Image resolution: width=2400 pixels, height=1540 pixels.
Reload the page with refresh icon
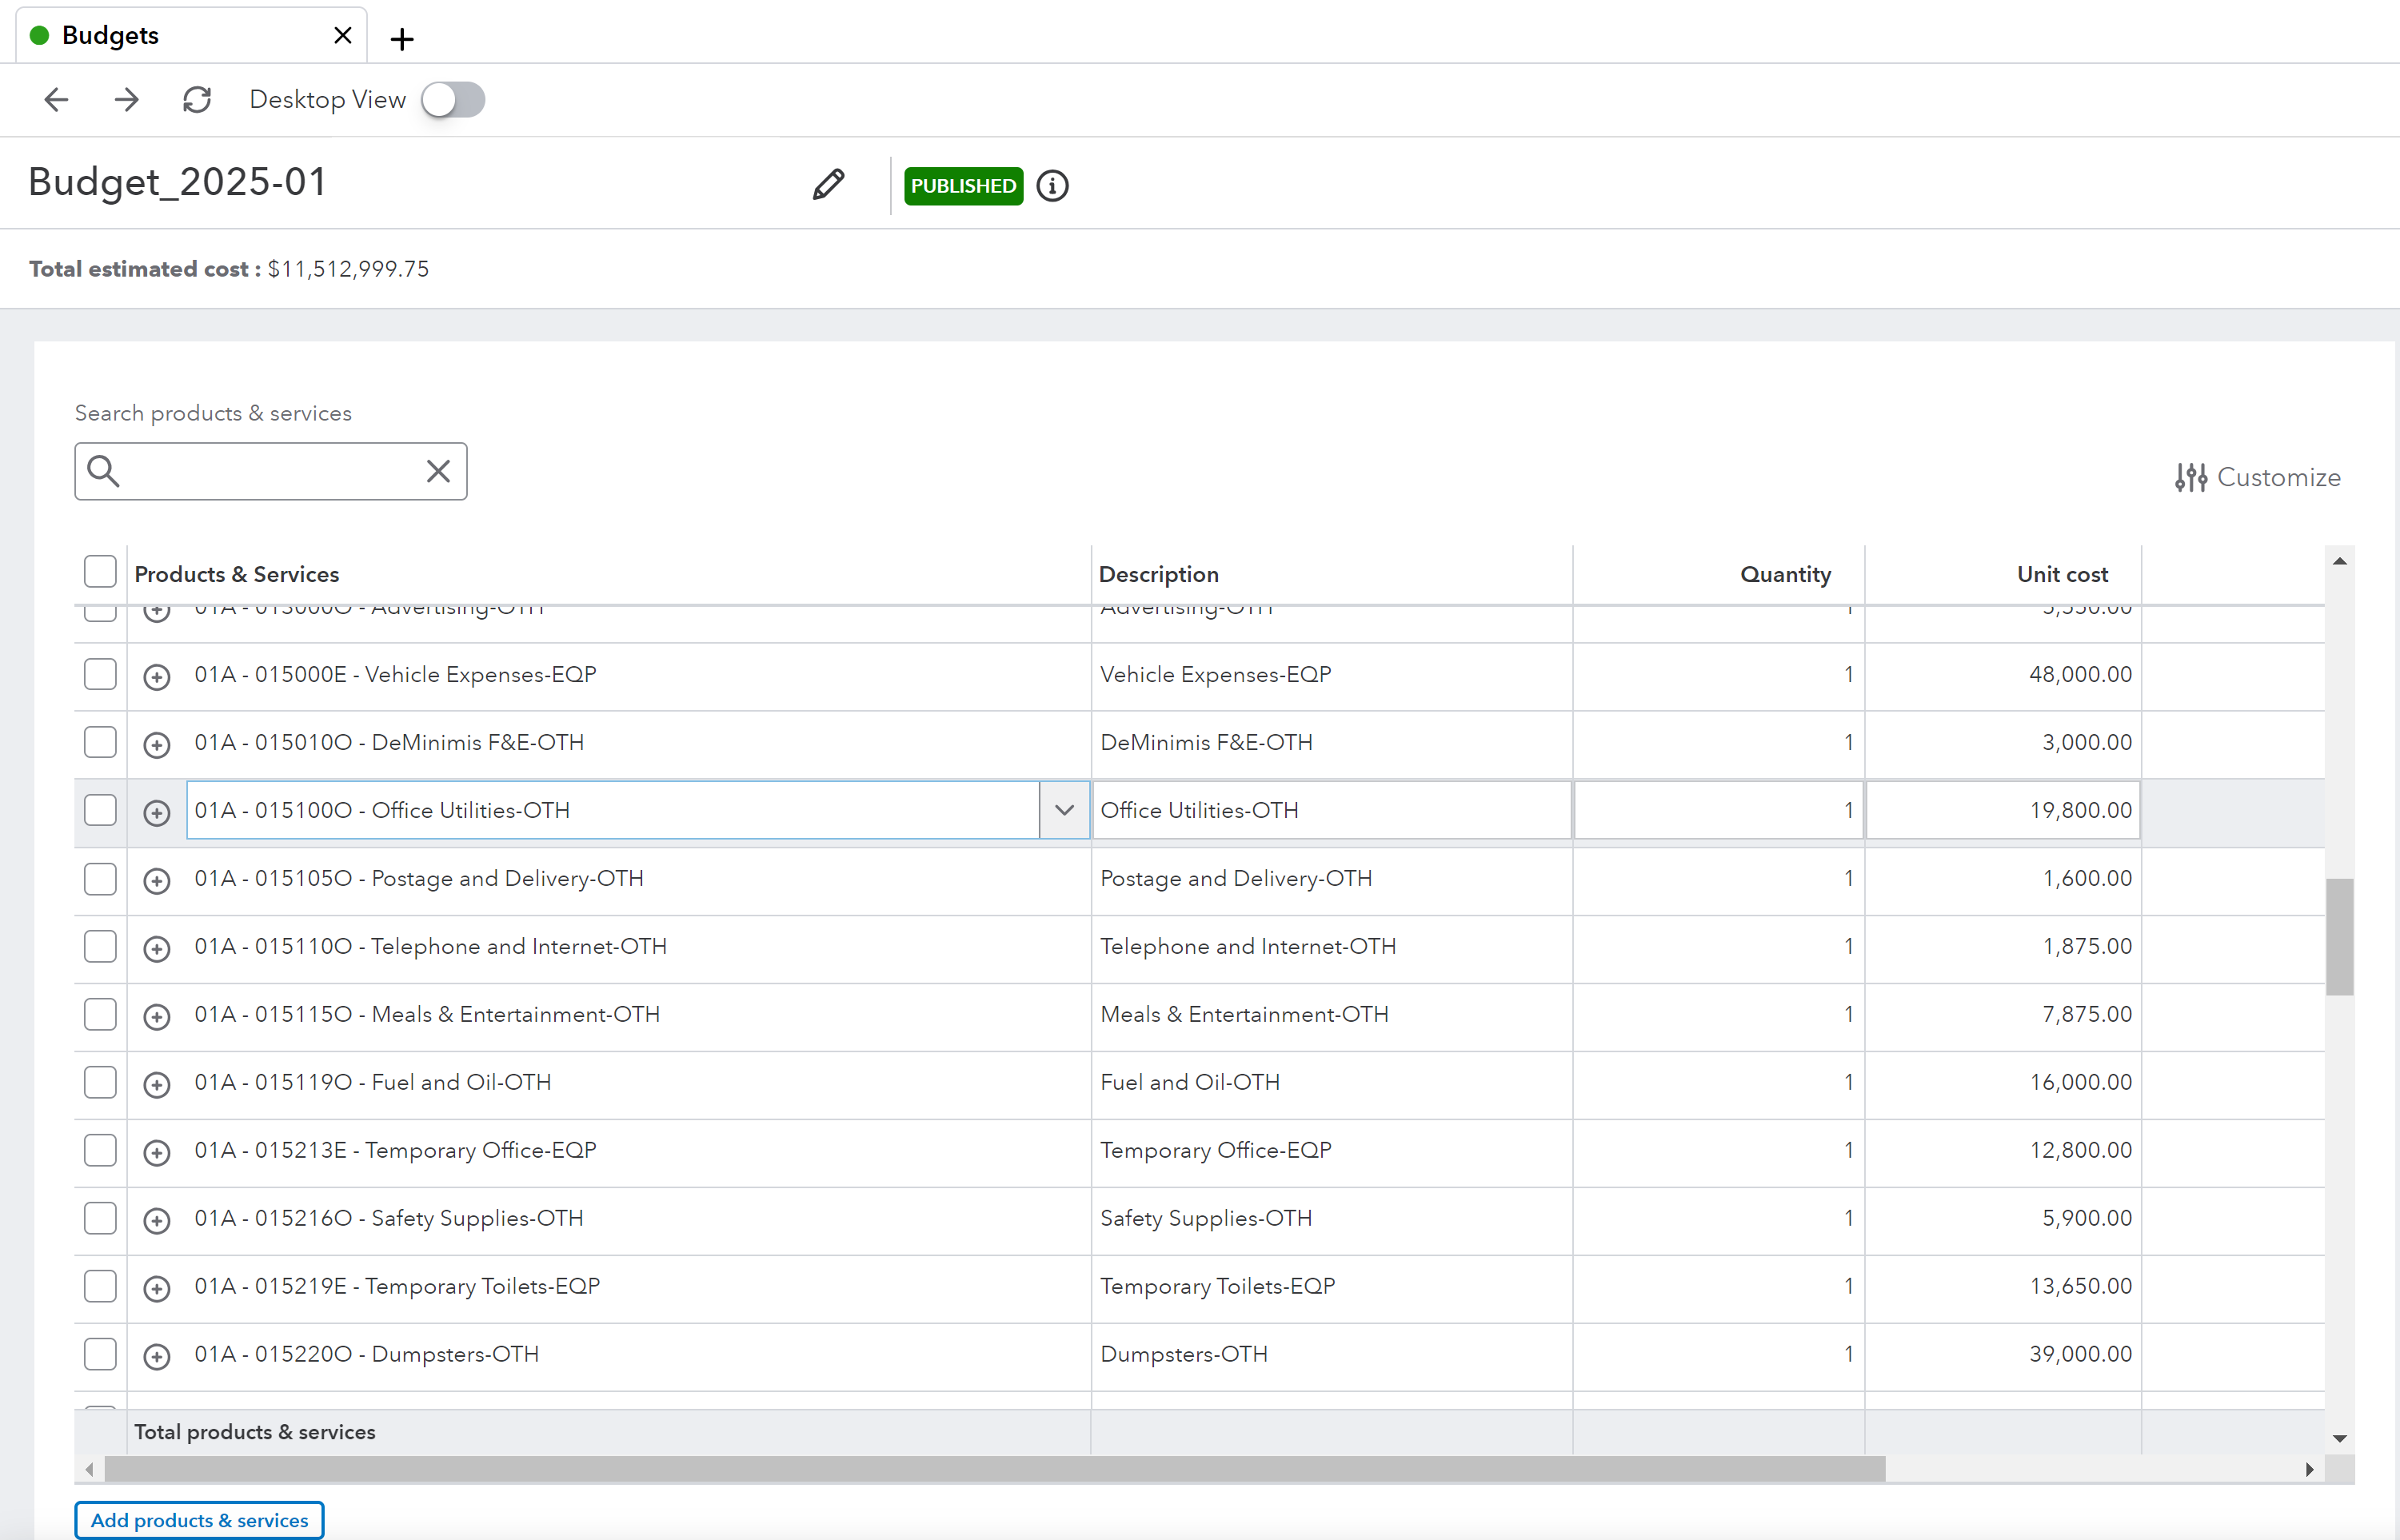pos(197,99)
